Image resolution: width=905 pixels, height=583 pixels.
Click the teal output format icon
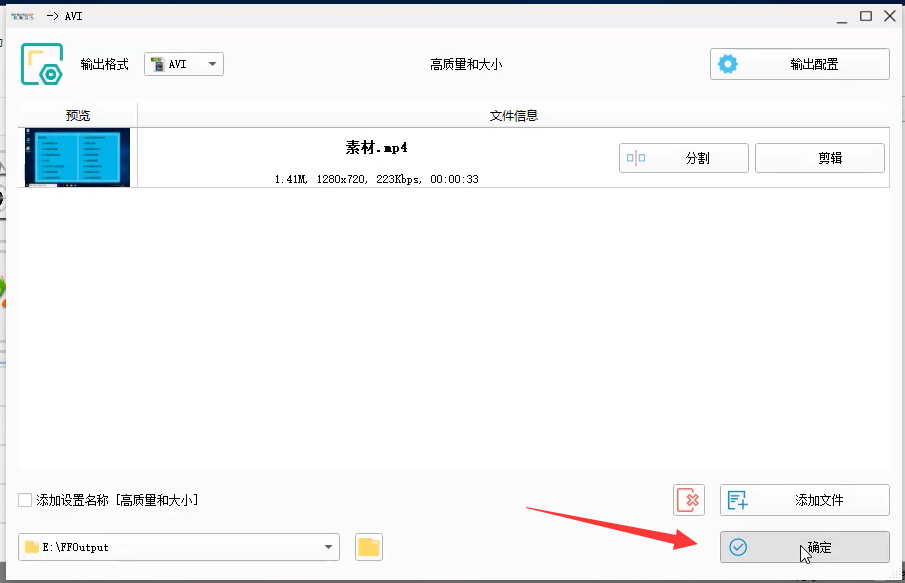point(42,64)
